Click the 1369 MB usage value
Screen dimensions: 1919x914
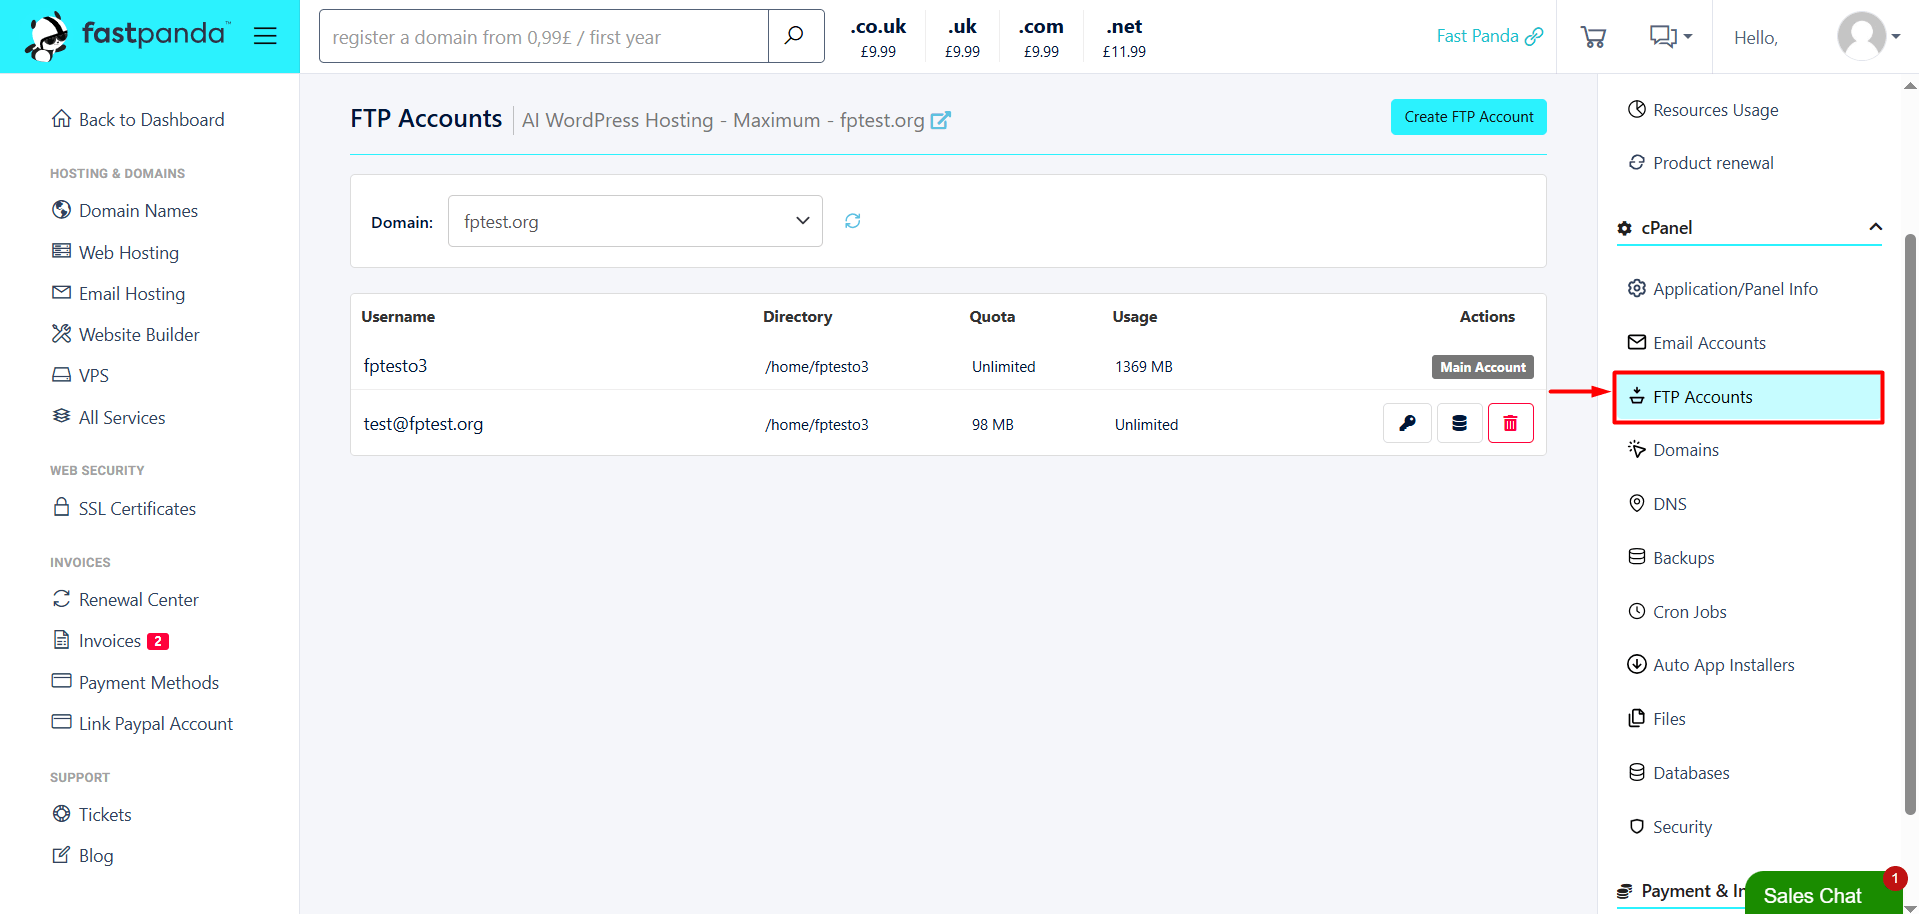(1144, 367)
